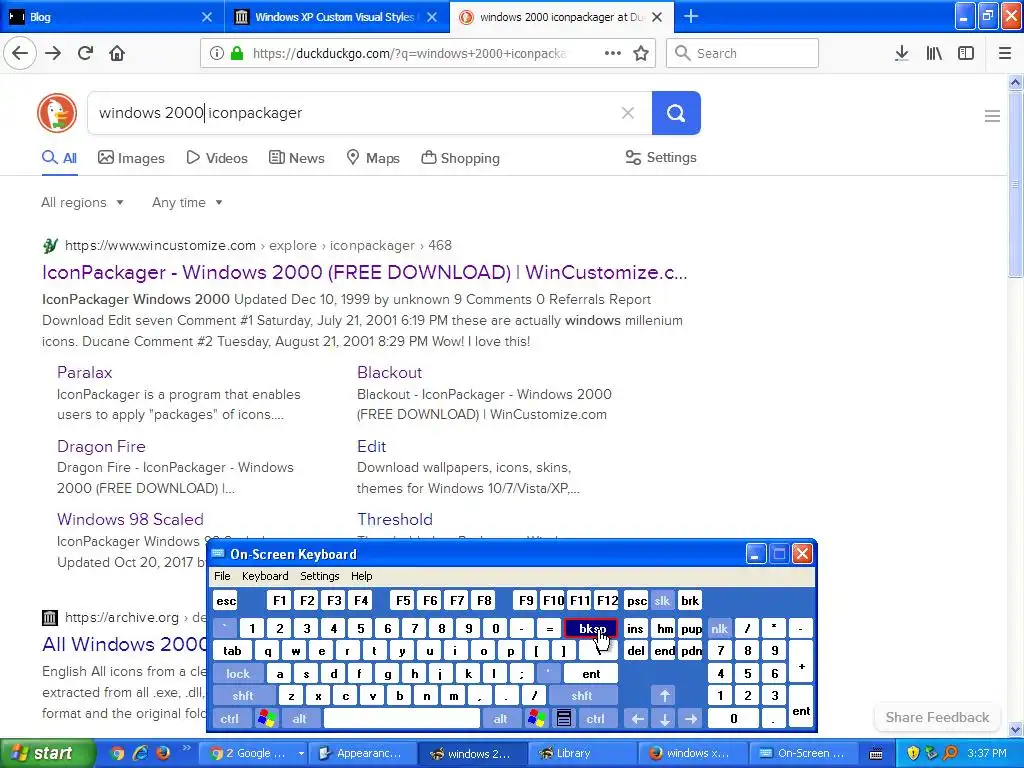Open the On-Screen Keyboard File menu
Image resolution: width=1024 pixels, height=768 pixels.
pyautogui.click(x=222, y=576)
